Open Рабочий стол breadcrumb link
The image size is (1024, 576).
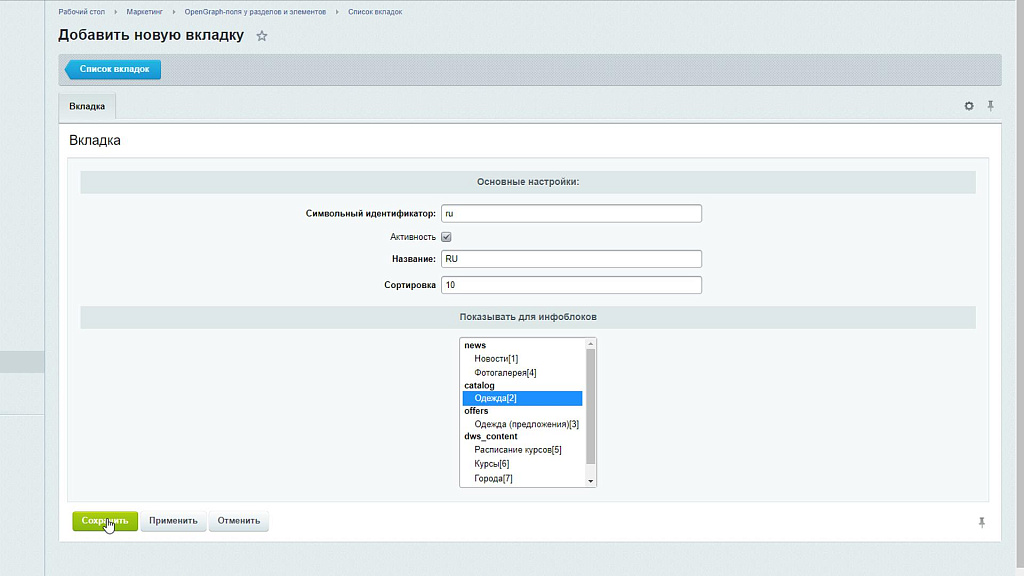click(84, 11)
